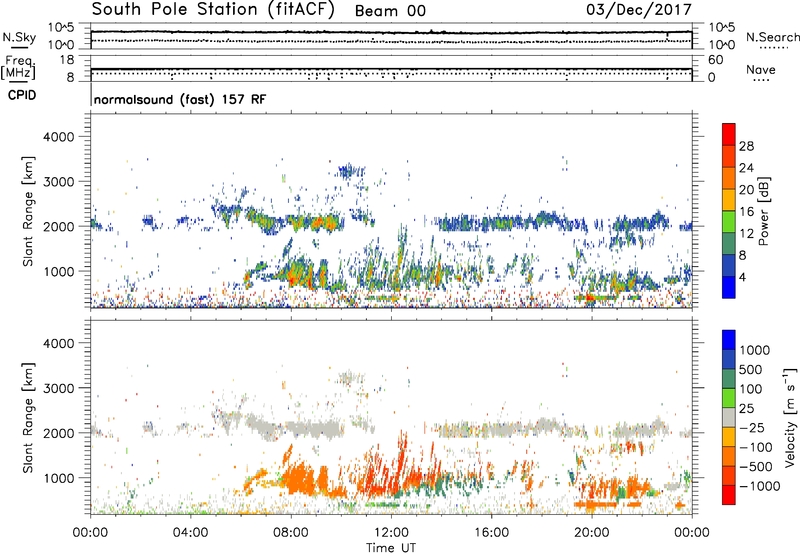Click the '60' label right of frequency panel
The image size is (800, 554).
click(x=715, y=60)
